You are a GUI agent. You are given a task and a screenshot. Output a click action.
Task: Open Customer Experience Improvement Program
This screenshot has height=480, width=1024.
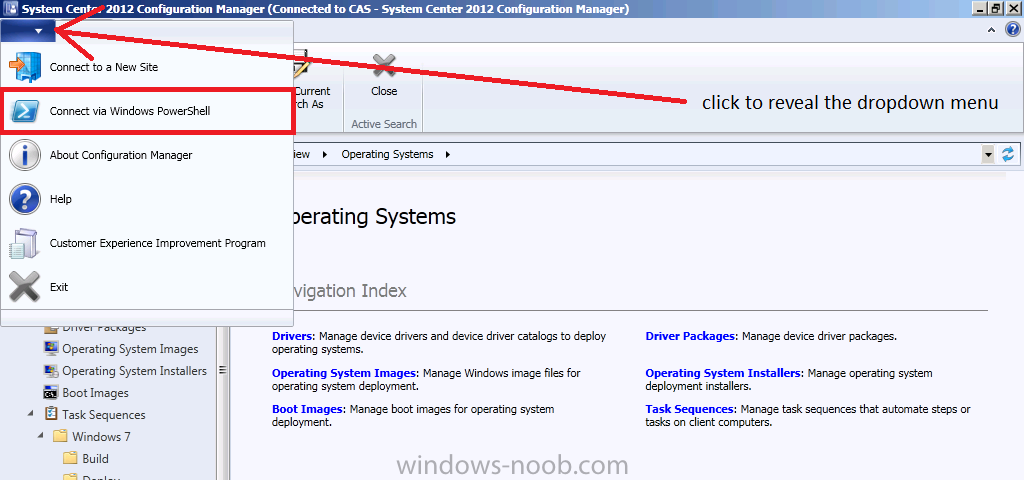157,243
